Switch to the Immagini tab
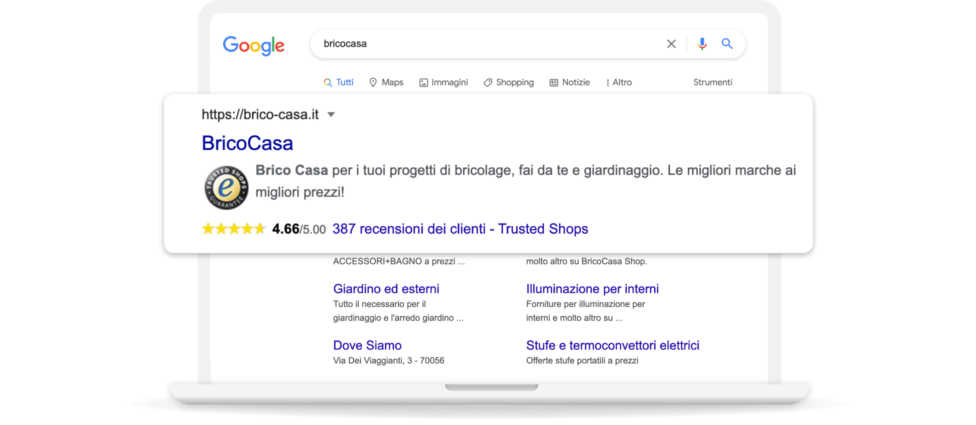The width and height of the screenshot is (976, 425). pyautogui.click(x=443, y=82)
